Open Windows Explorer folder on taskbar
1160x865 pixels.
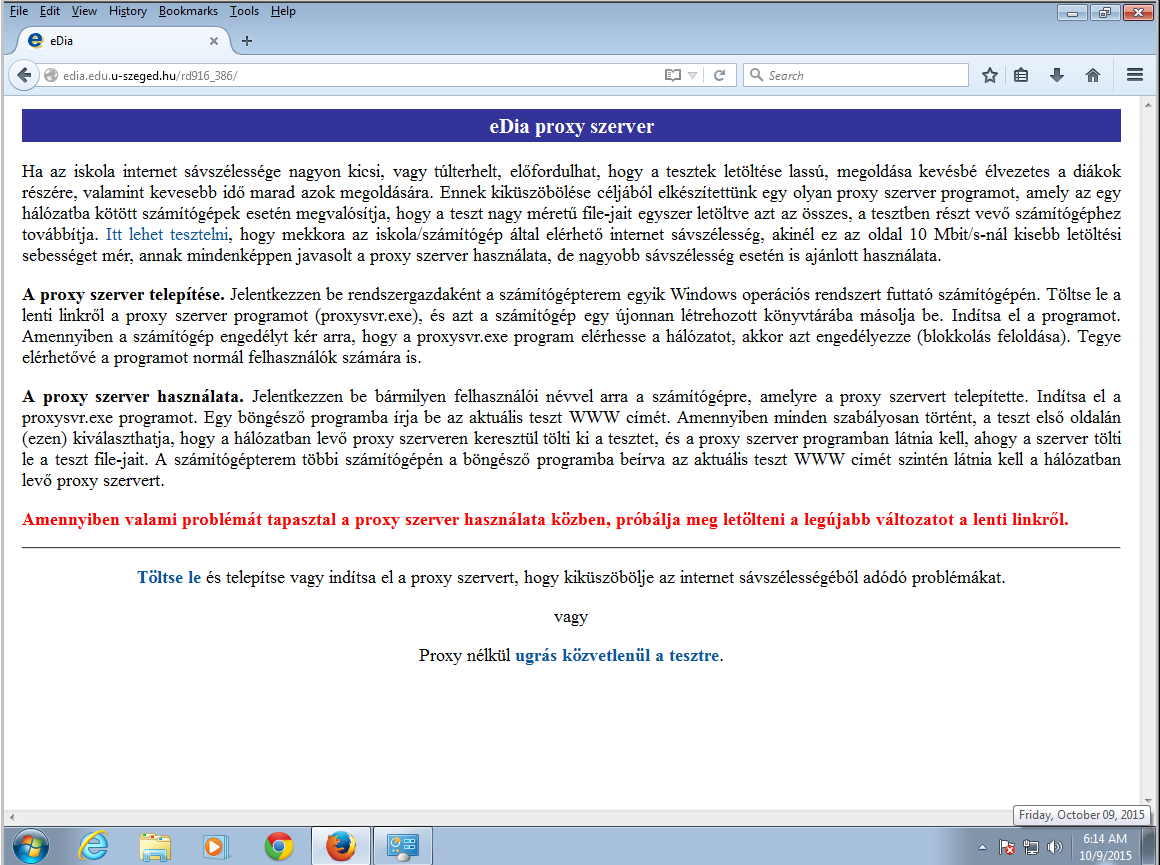pos(155,846)
